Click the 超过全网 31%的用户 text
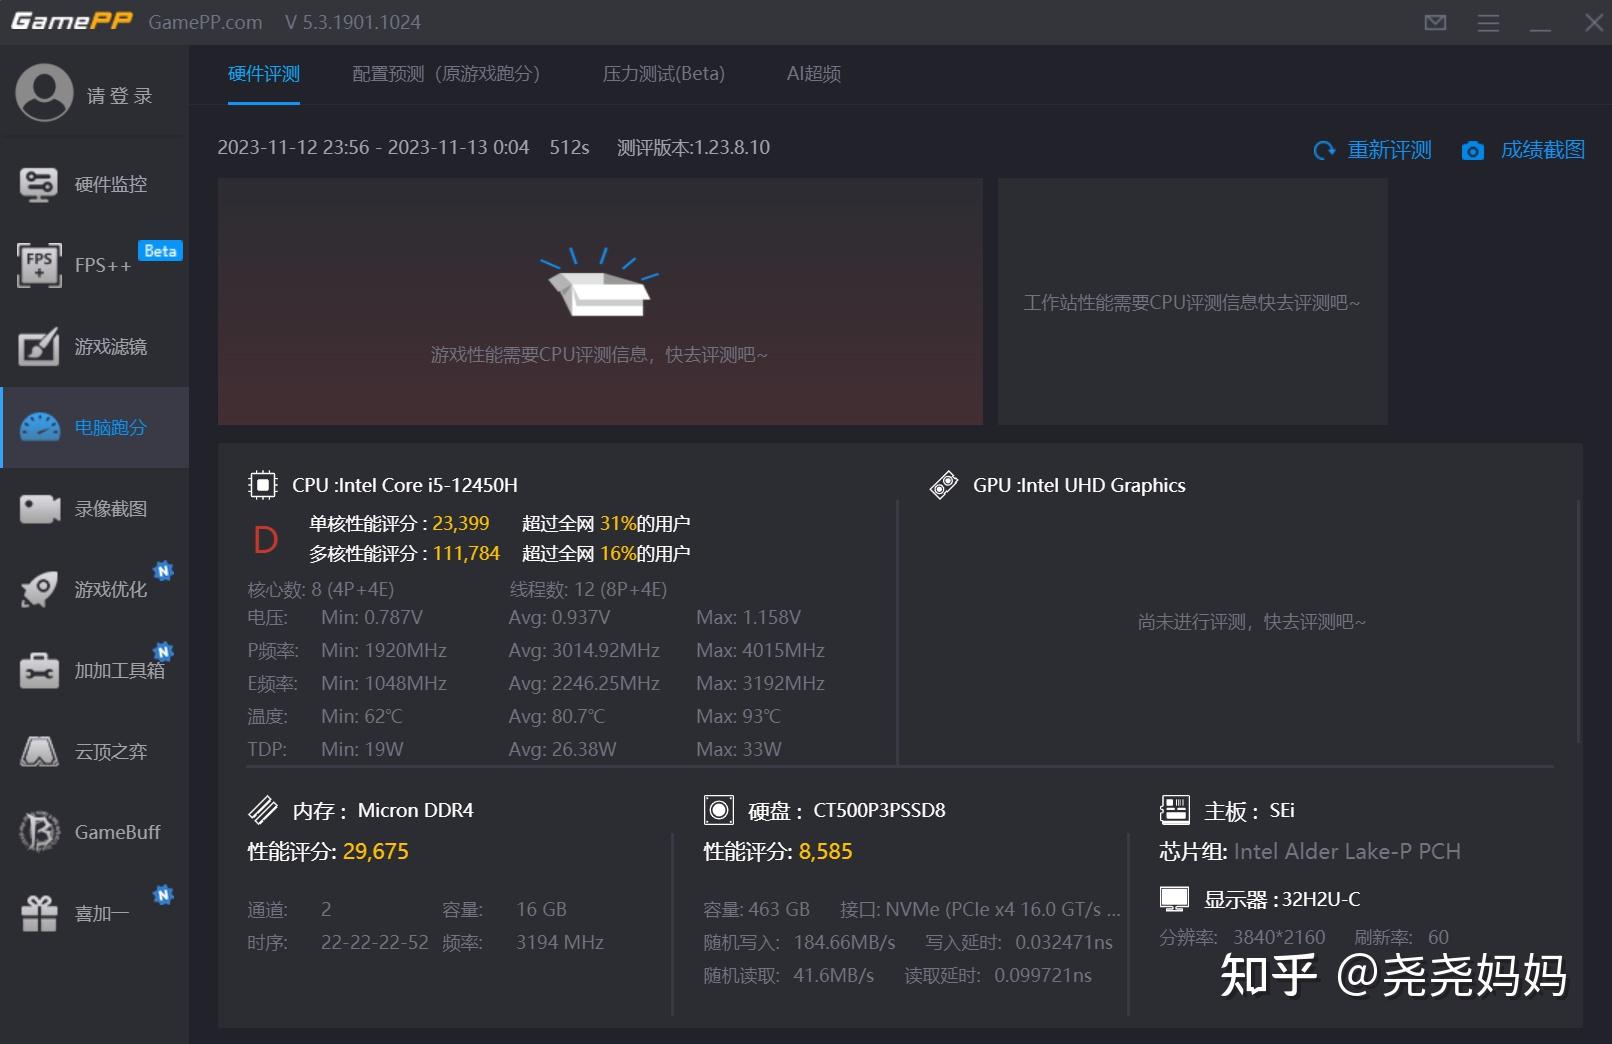Viewport: 1612px width, 1044px height. click(606, 523)
